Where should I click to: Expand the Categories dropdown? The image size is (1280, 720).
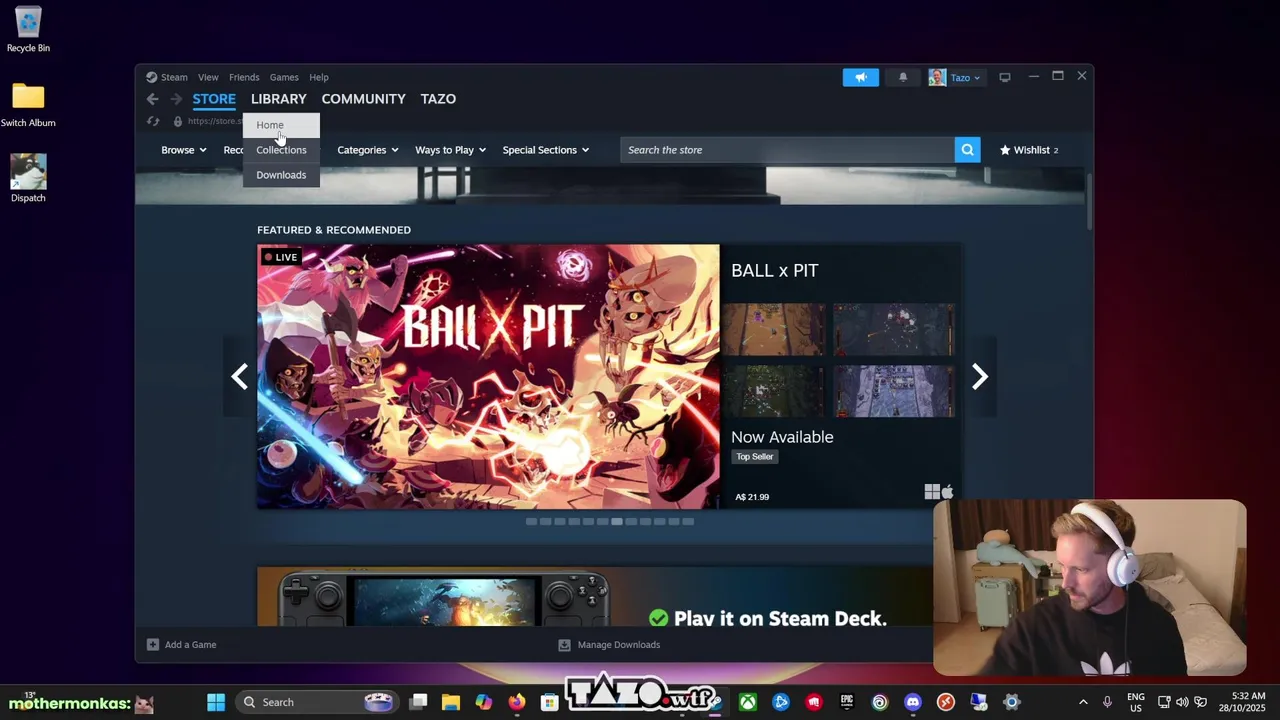pyautogui.click(x=368, y=150)
